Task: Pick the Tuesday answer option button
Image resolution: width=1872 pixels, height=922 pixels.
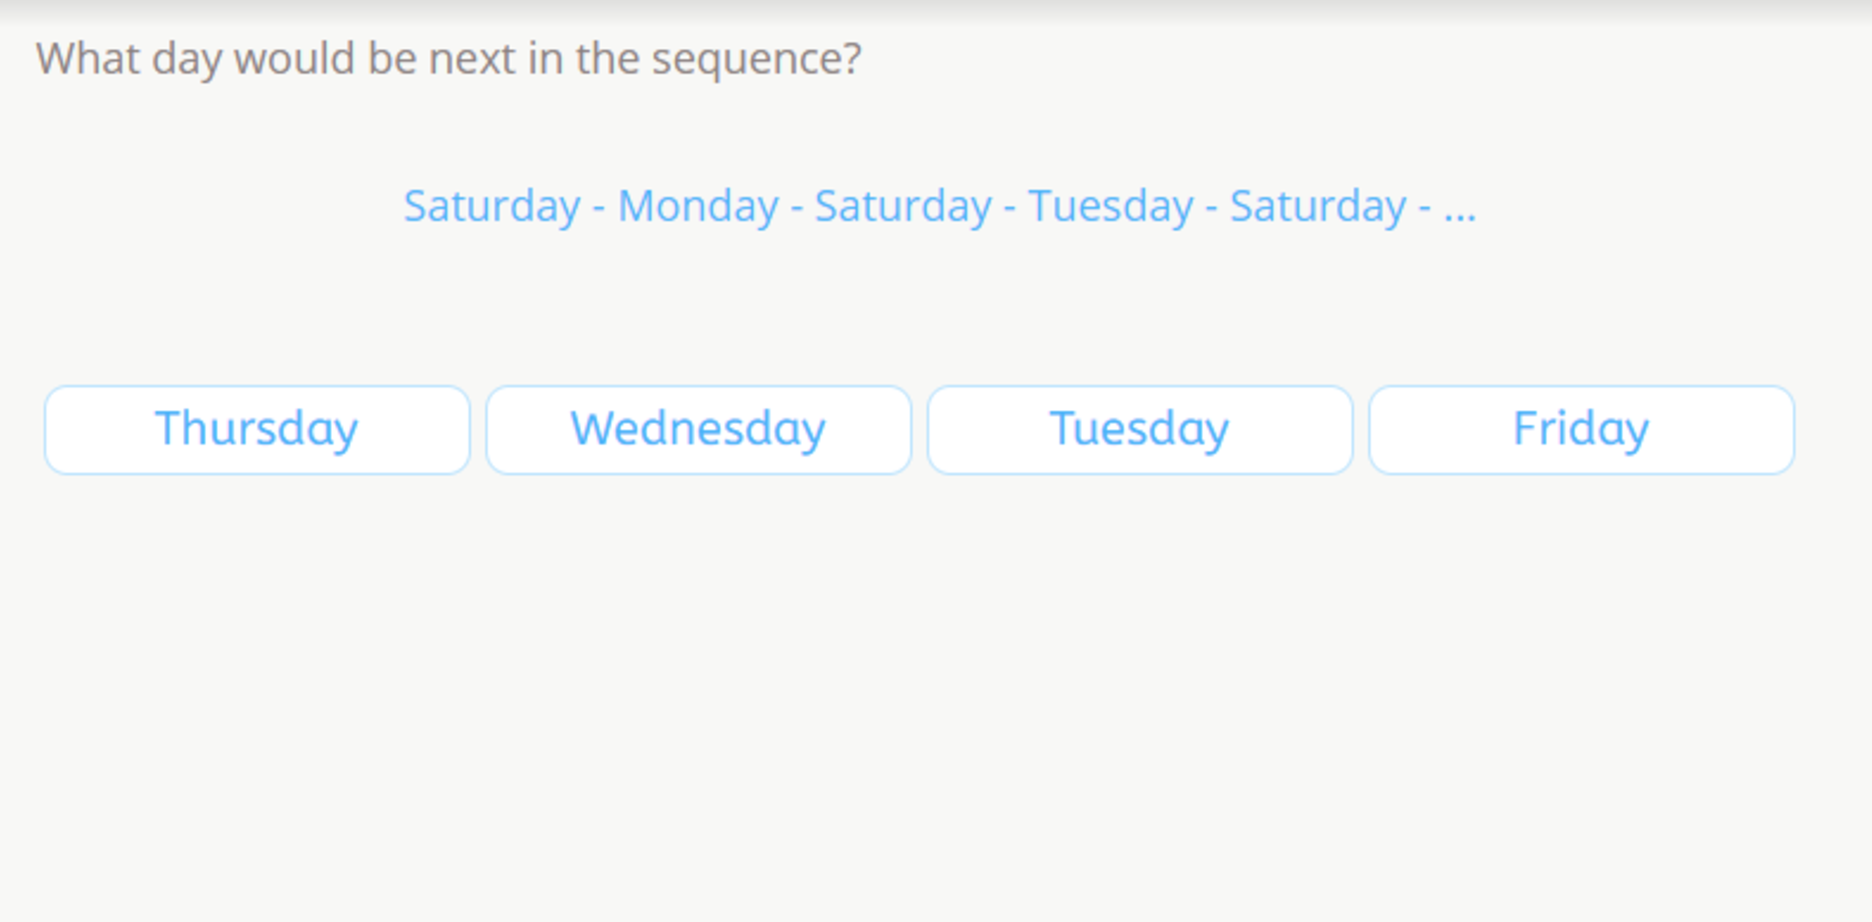Action: pyautogui.click(x=1139, y=430)
